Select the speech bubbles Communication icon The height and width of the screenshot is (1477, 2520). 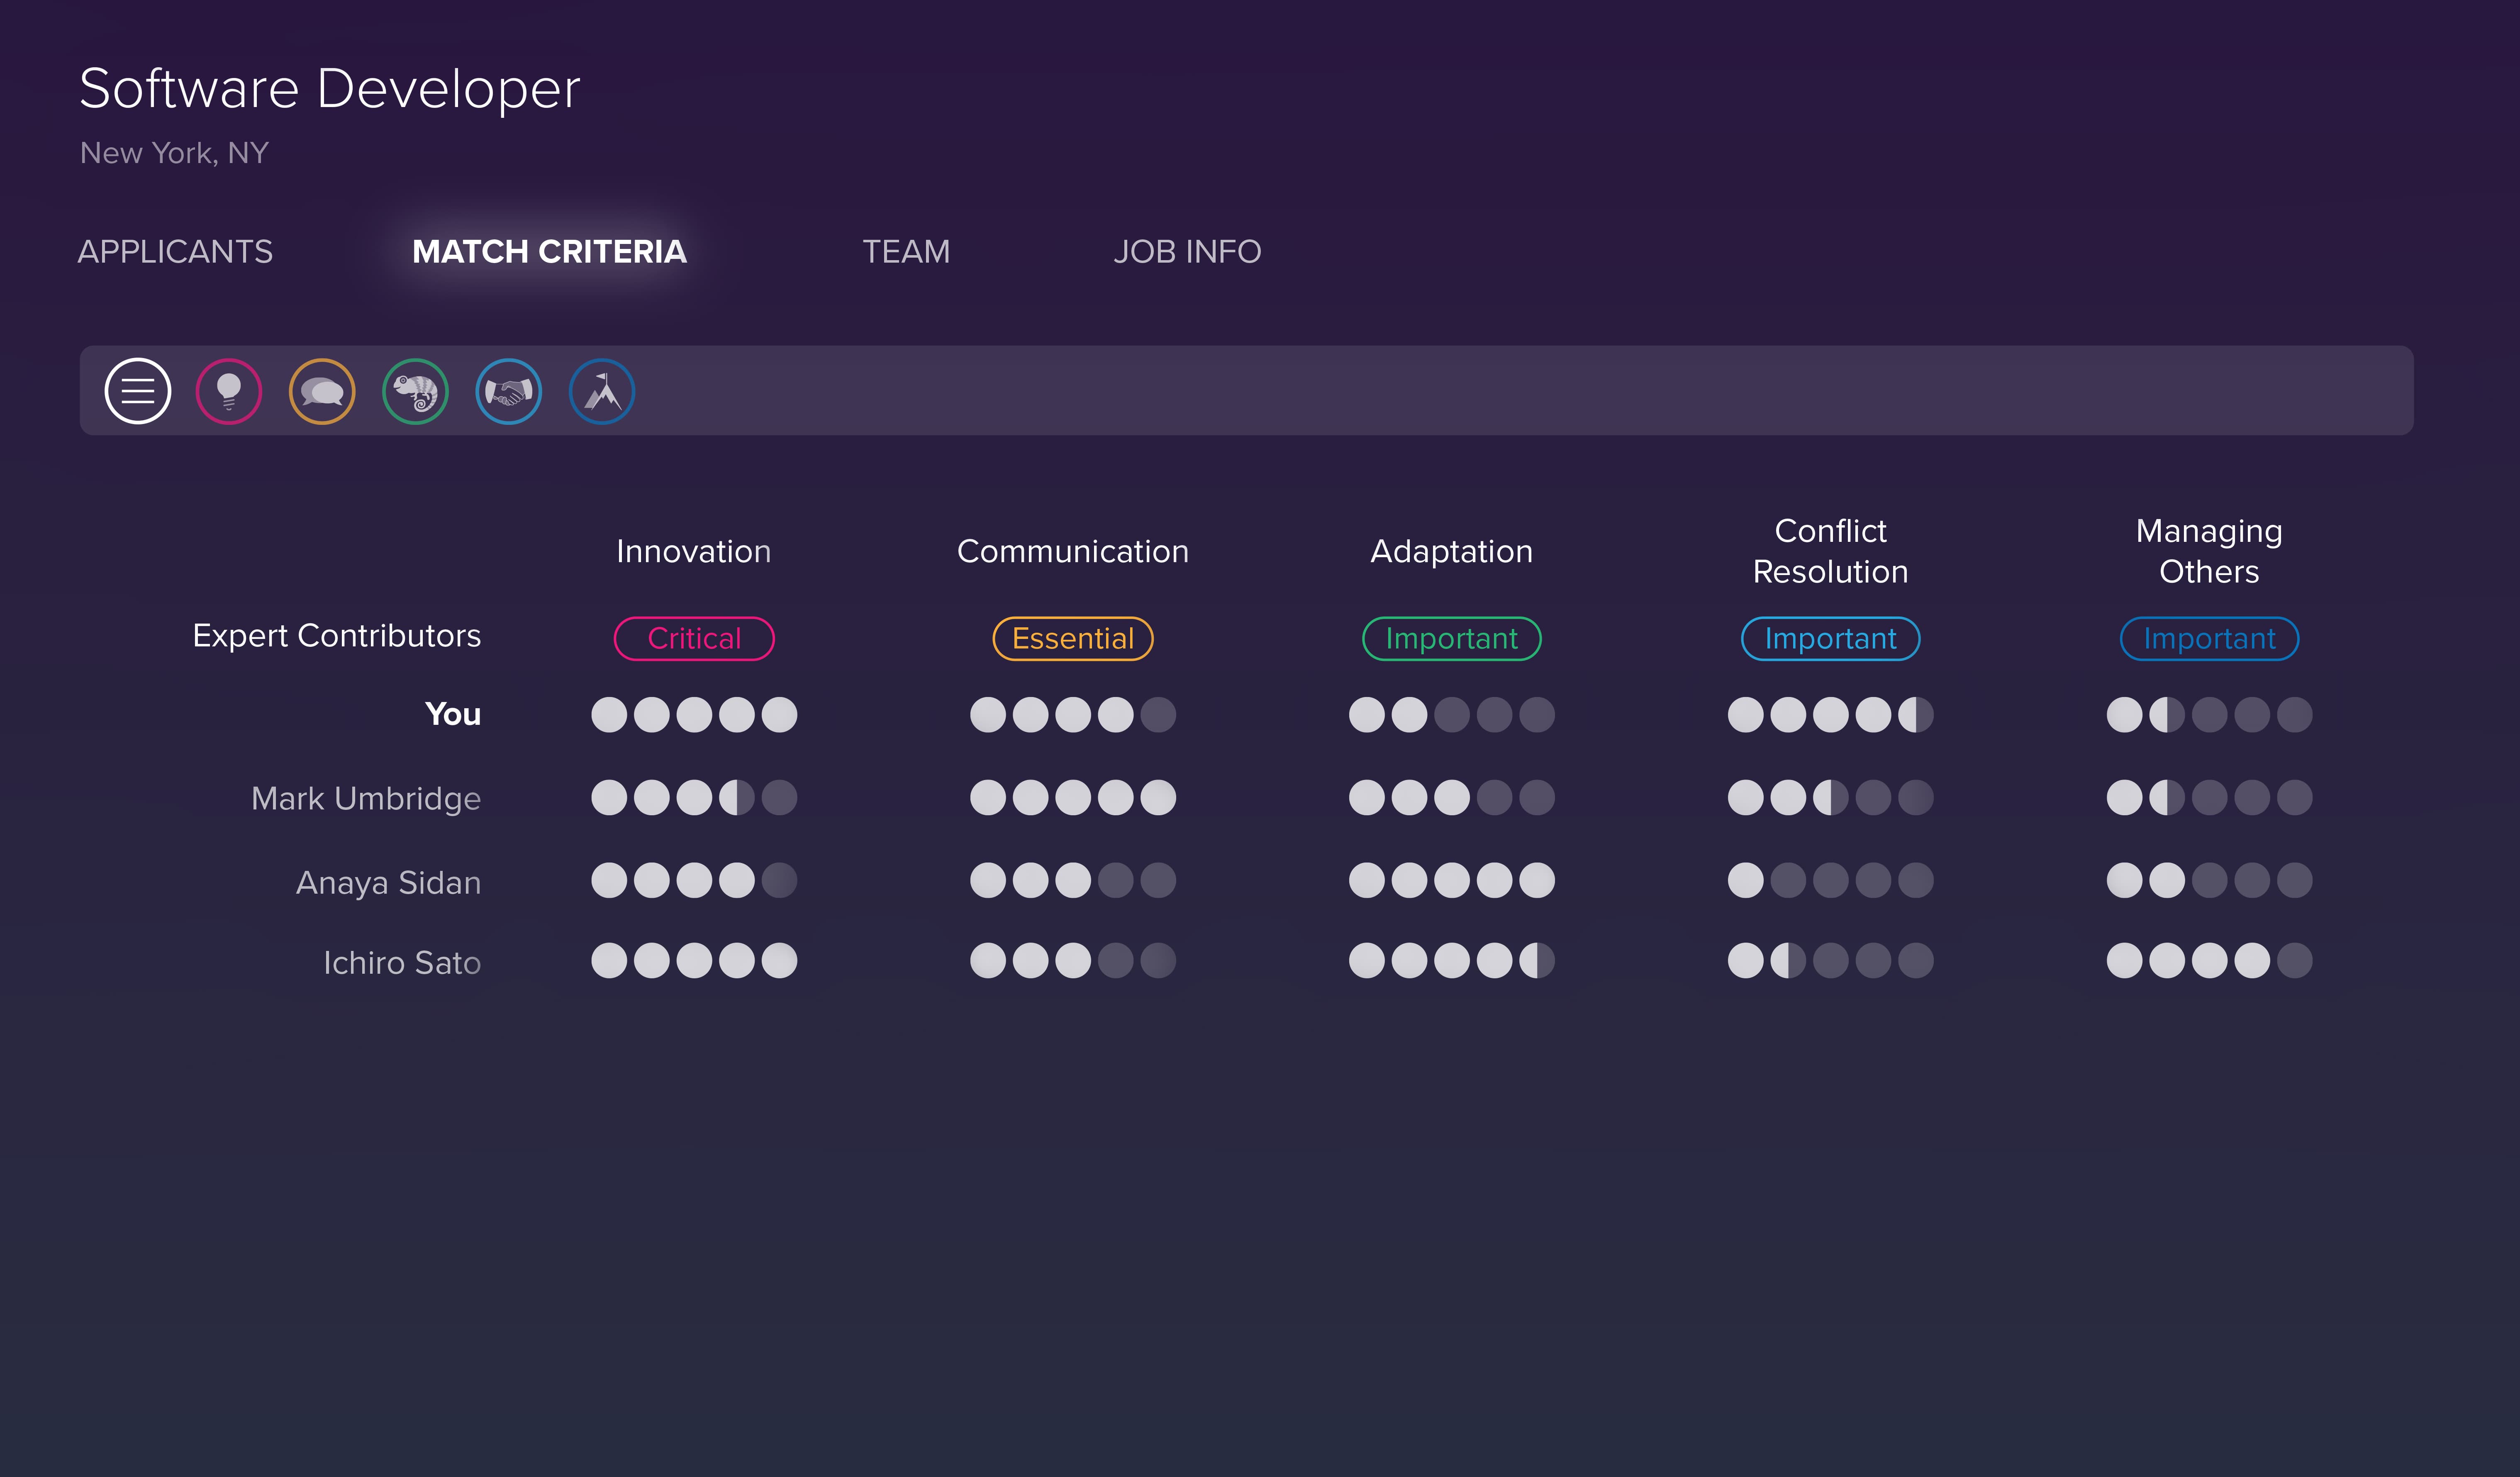click(322, 391)
